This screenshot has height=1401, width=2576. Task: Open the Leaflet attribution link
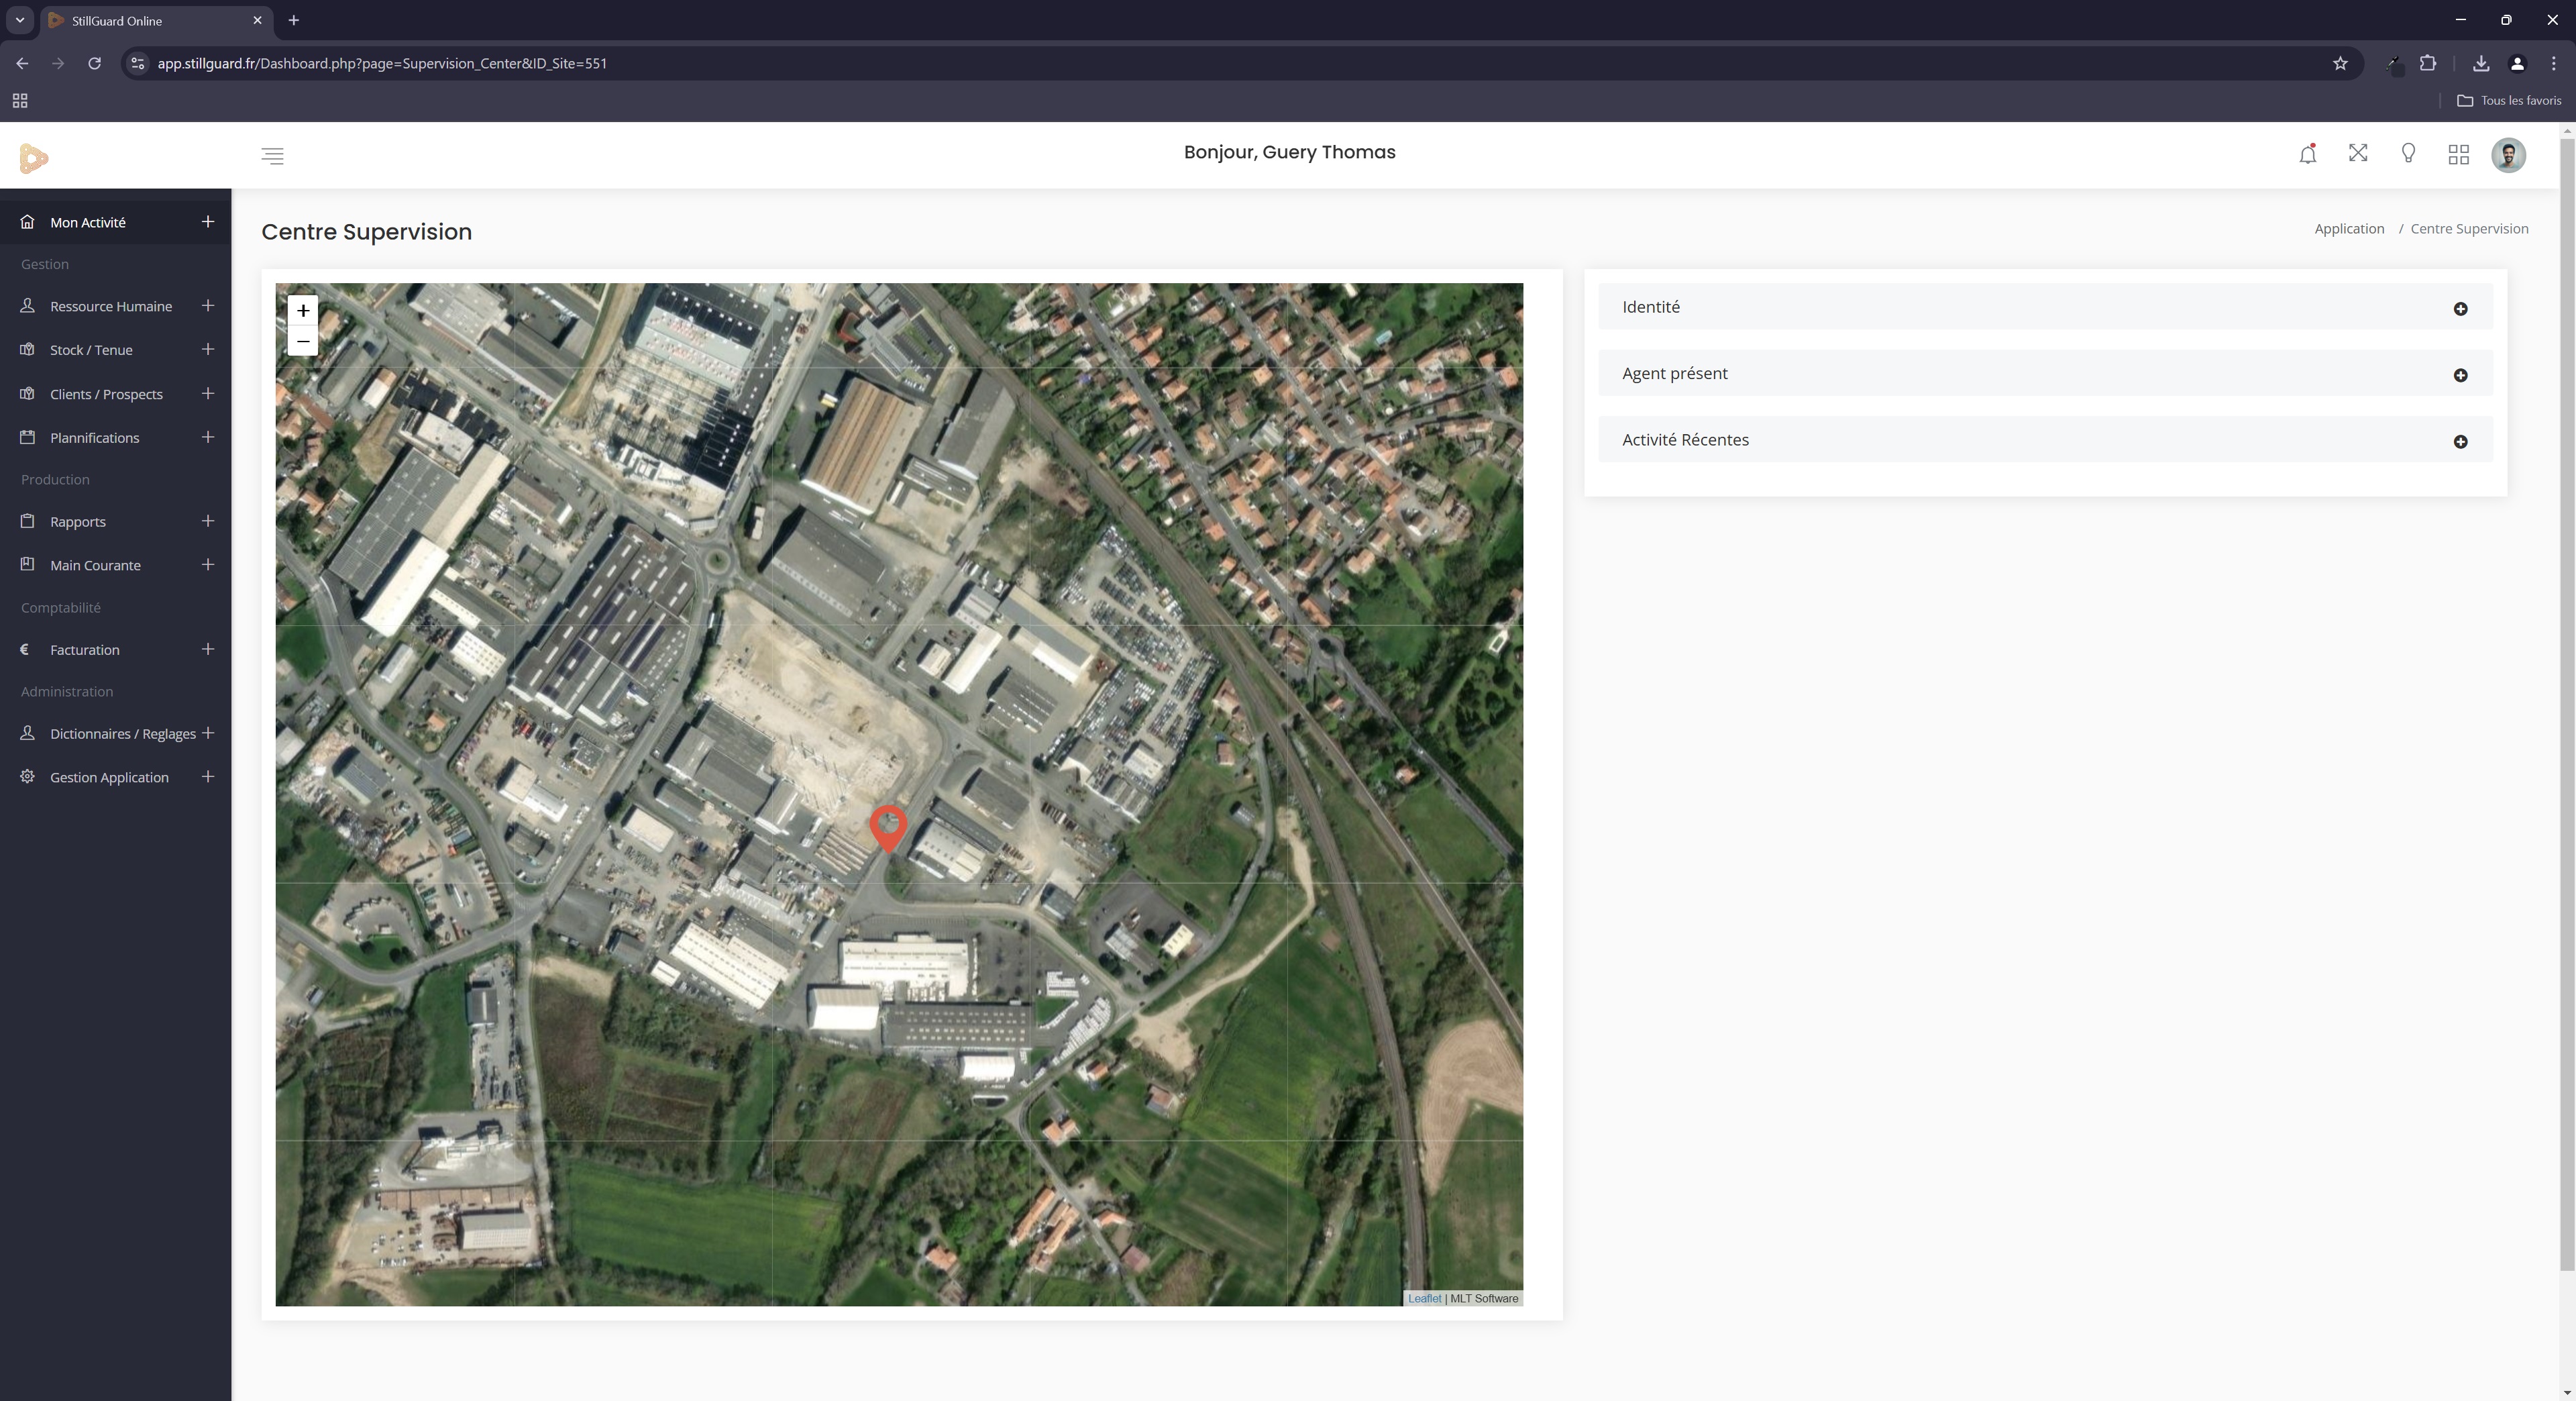[x=1424, y=1298]
